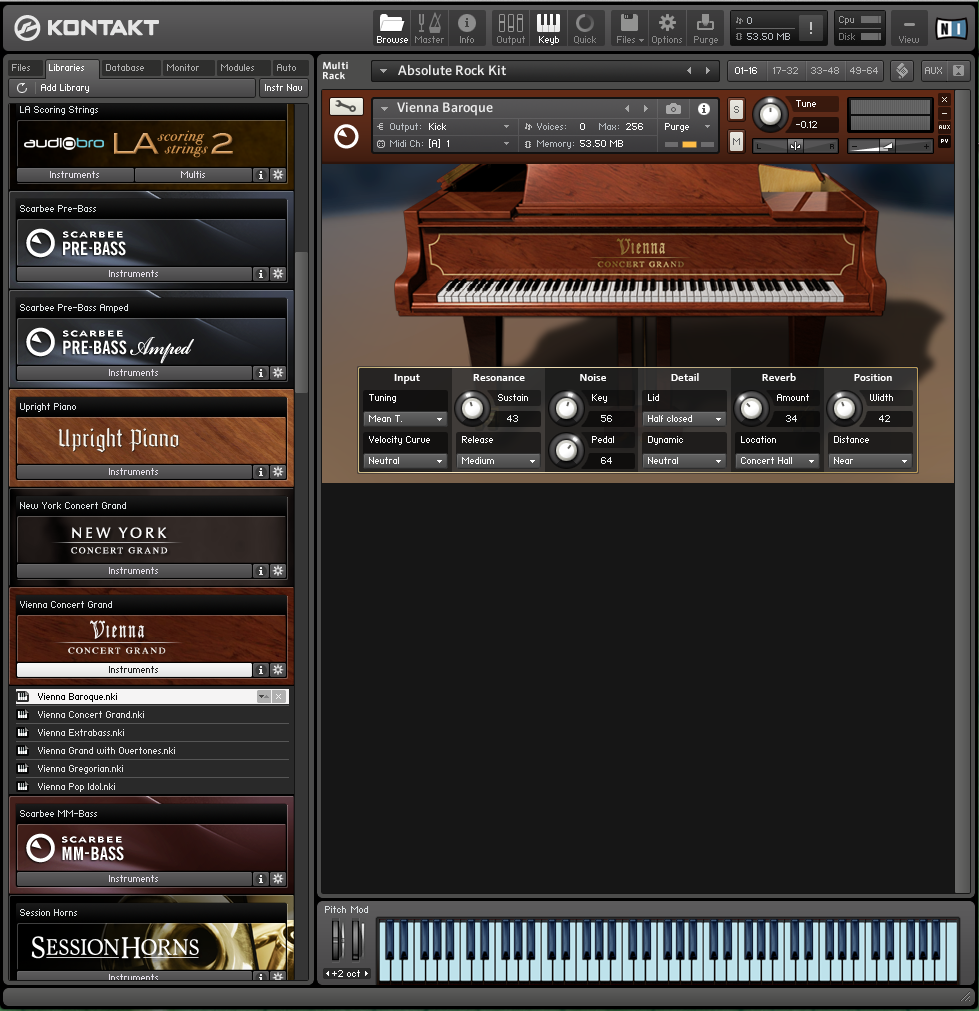Open New York Concert Grand Instruments

(134, 571)
